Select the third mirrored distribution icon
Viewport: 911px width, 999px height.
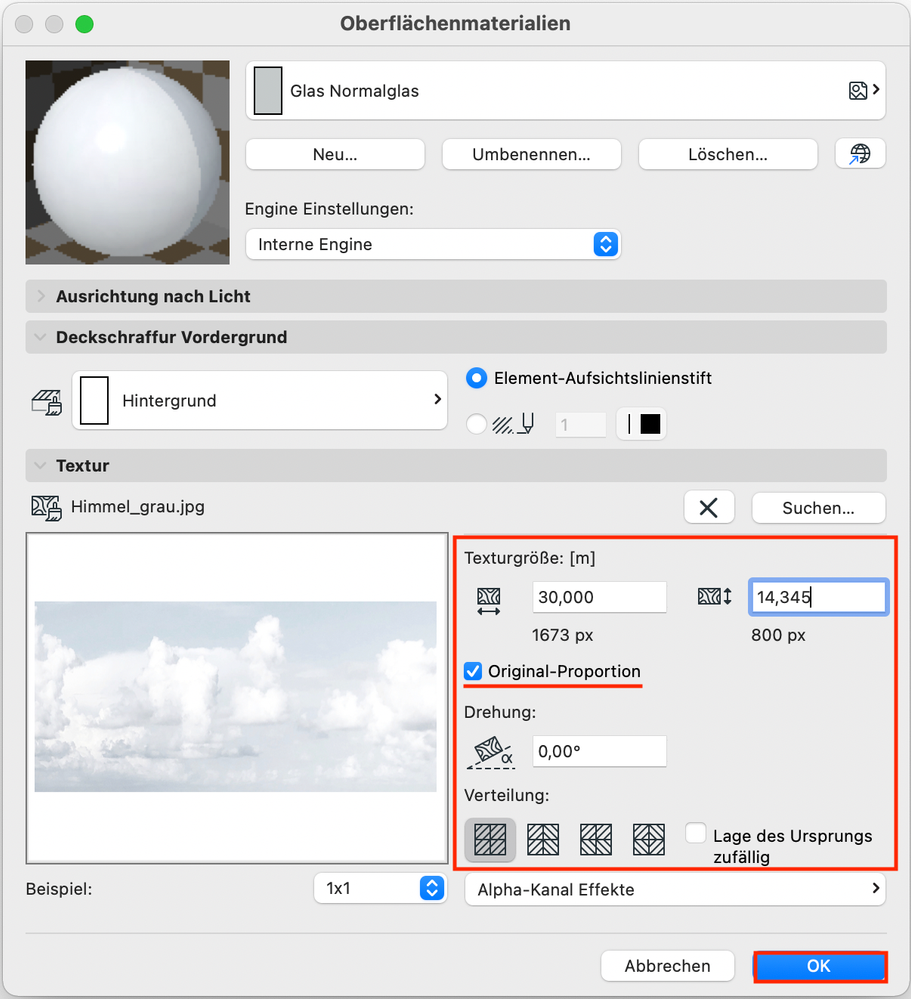(x=596, y=840)
